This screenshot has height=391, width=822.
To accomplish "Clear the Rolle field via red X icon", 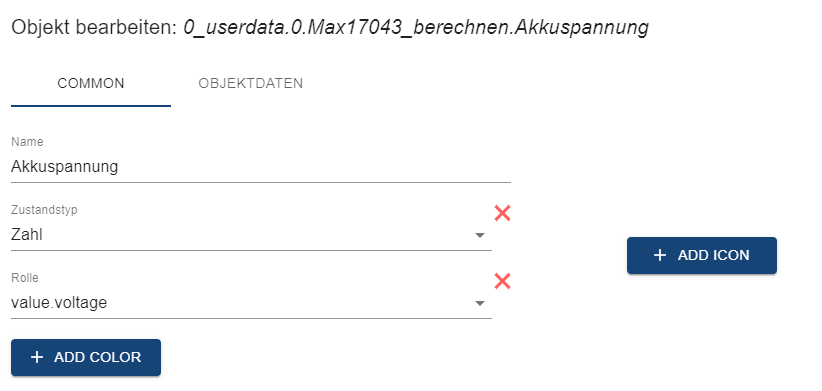I will point(502,281).
